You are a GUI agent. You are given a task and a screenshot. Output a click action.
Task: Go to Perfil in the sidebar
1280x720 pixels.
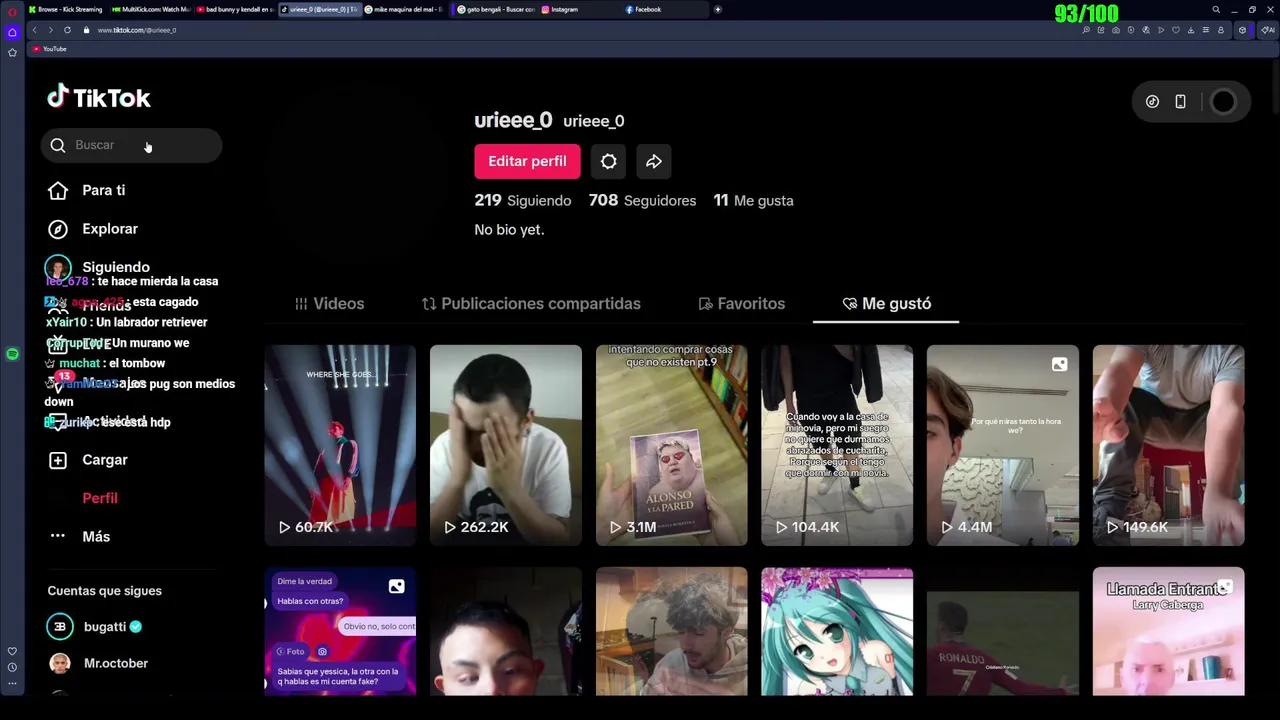pyautogui.click(x=100, y=498)
